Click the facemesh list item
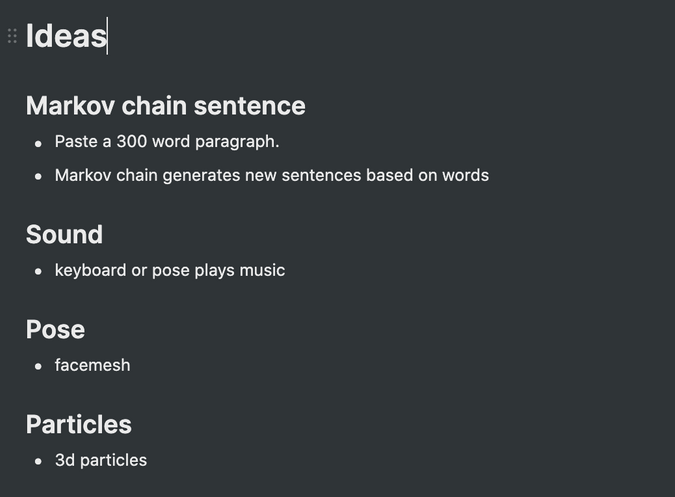Image resolution: width=675 pixels, height=497 pixels. tap(92, 365)
